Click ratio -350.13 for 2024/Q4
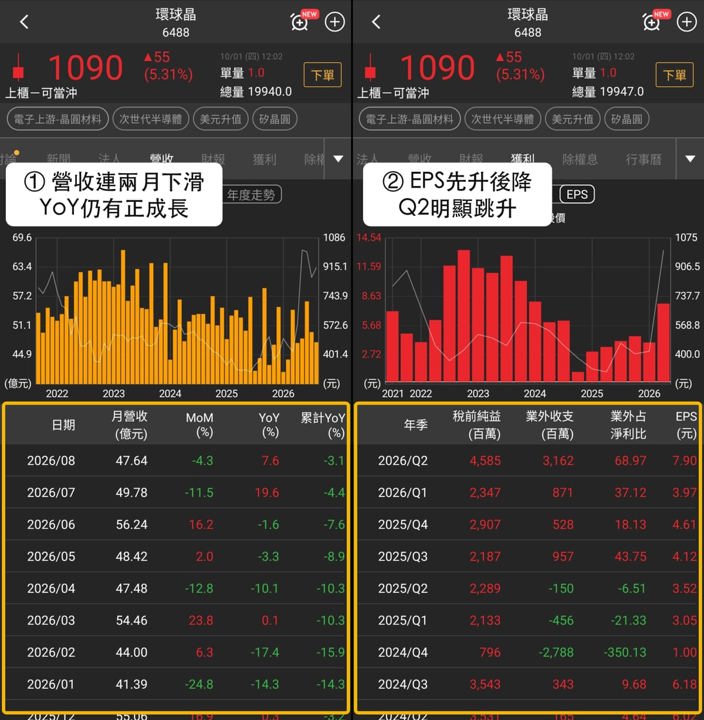Viewport: 704px width, 720px height. (625, 652)
